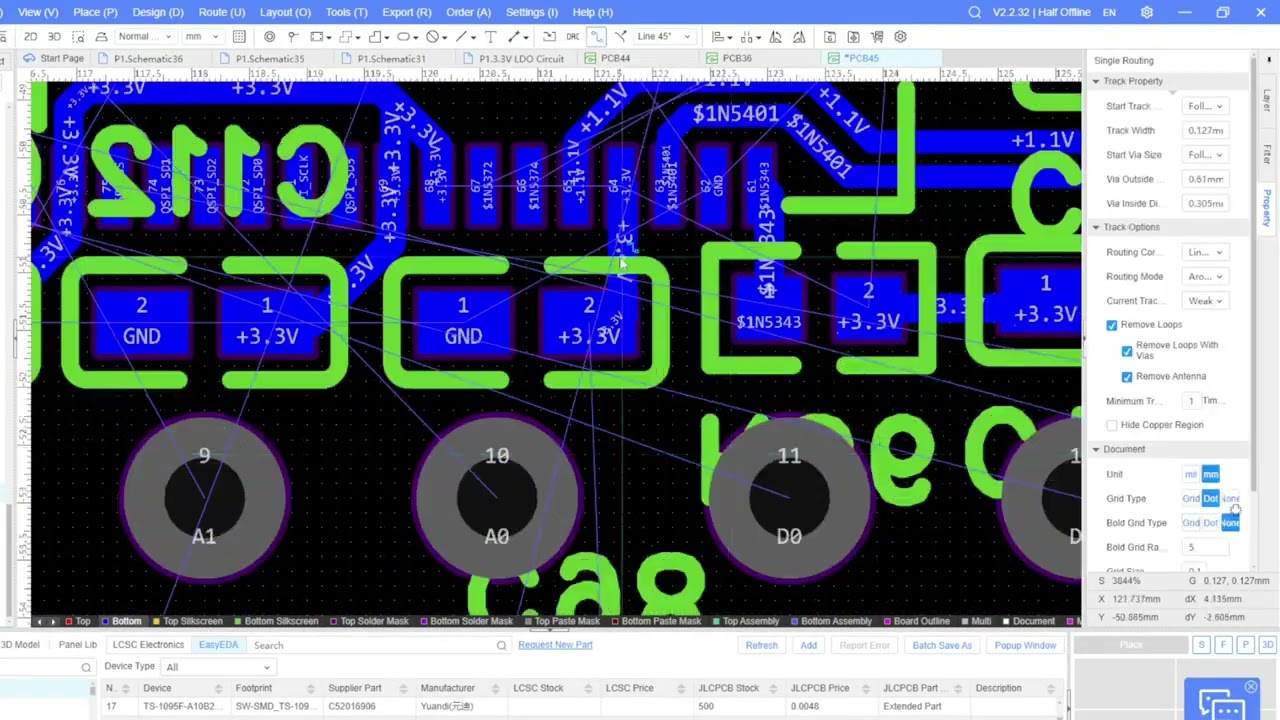Click the 3D button in preview panel
Screen dimensions: 1280x720
tap(1267, 645)
